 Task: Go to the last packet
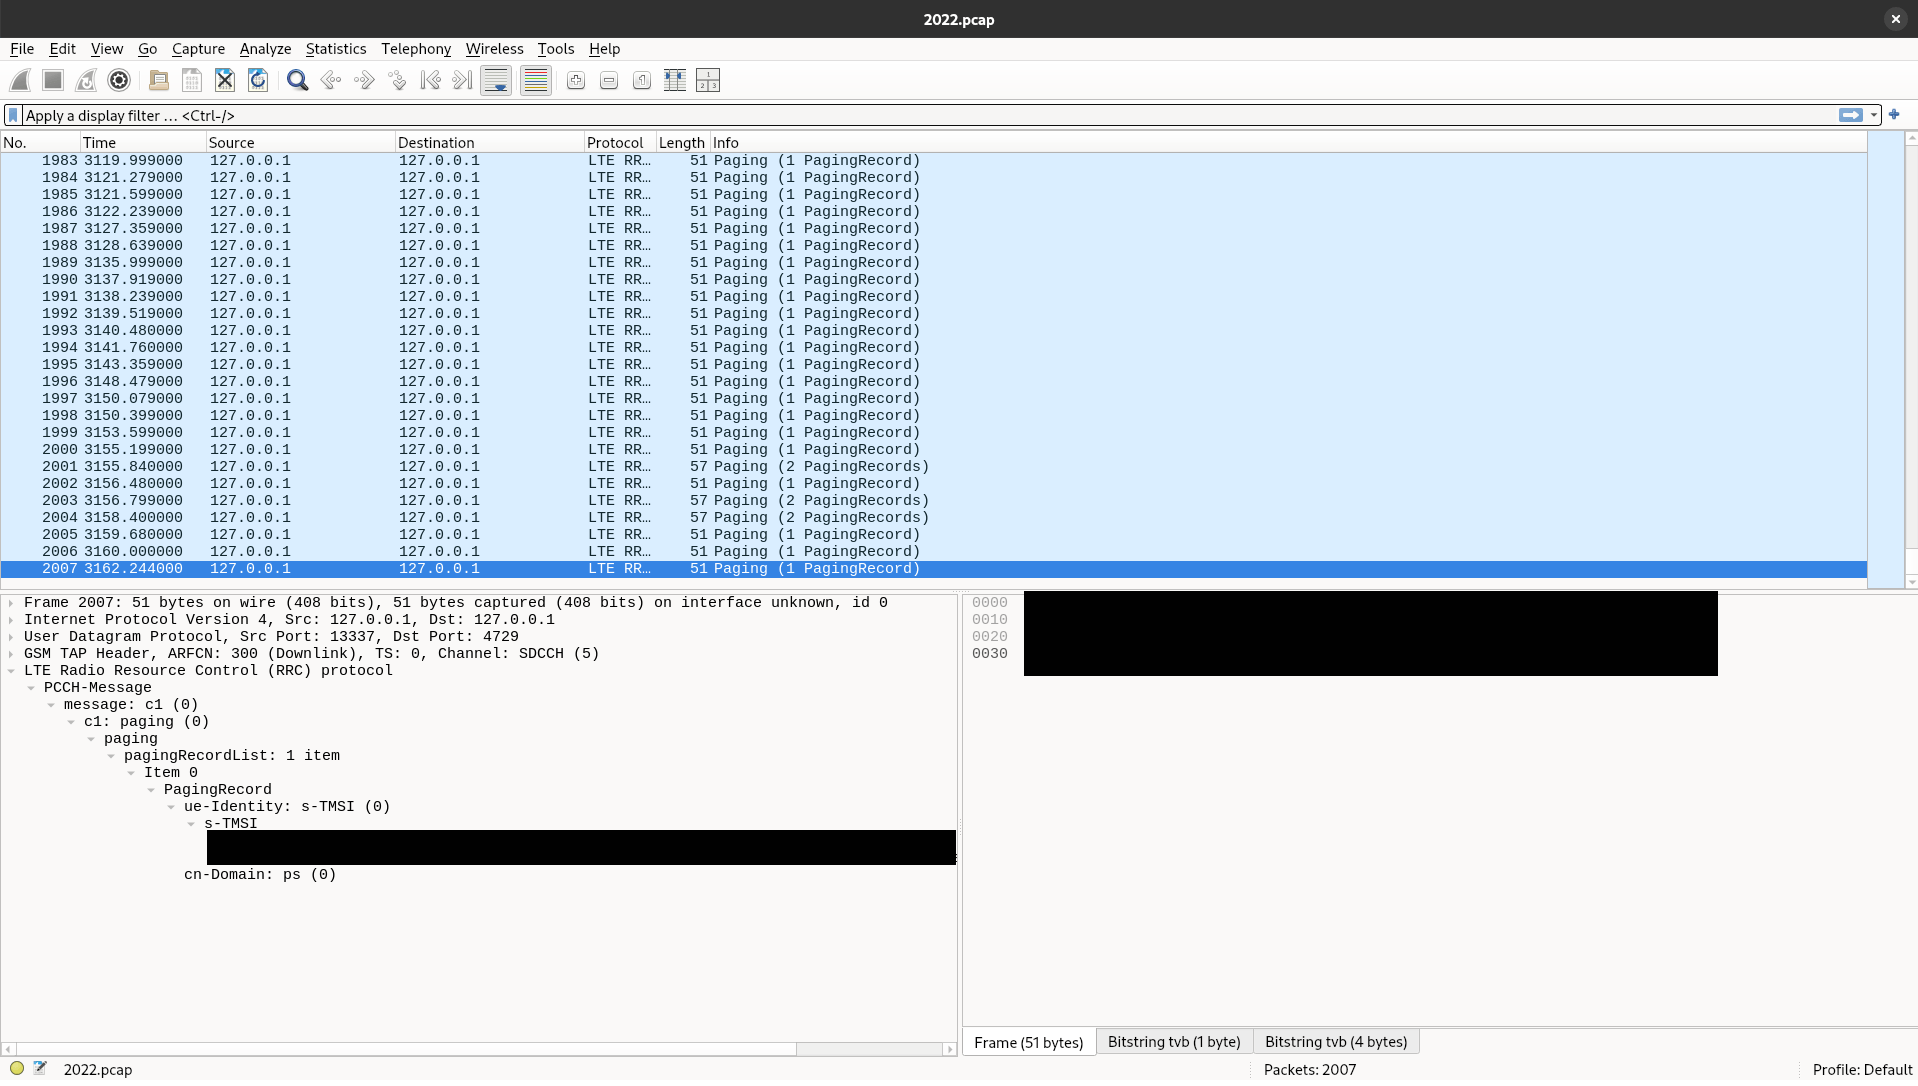click(462, 80)
